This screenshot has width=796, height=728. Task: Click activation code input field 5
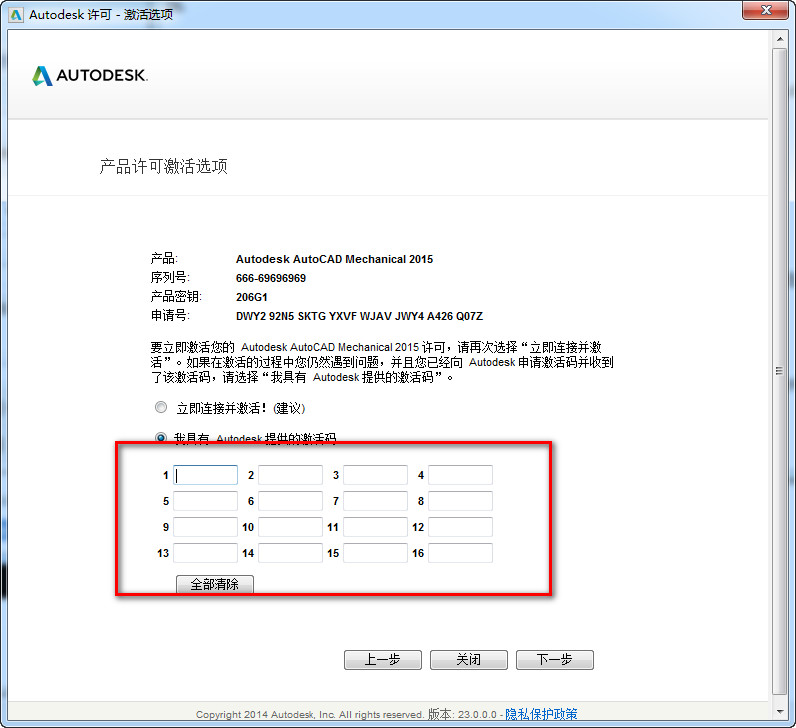(205, 501)
